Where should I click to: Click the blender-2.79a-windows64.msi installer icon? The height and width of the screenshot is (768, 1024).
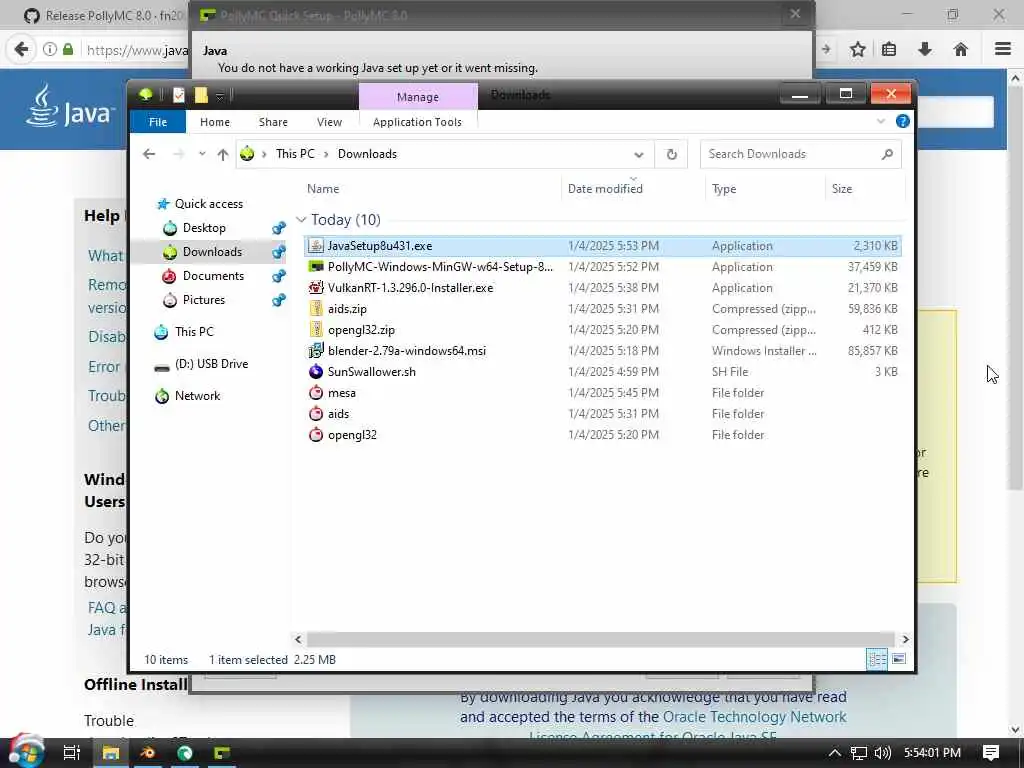pyautogui.click(x=316, y=351)
